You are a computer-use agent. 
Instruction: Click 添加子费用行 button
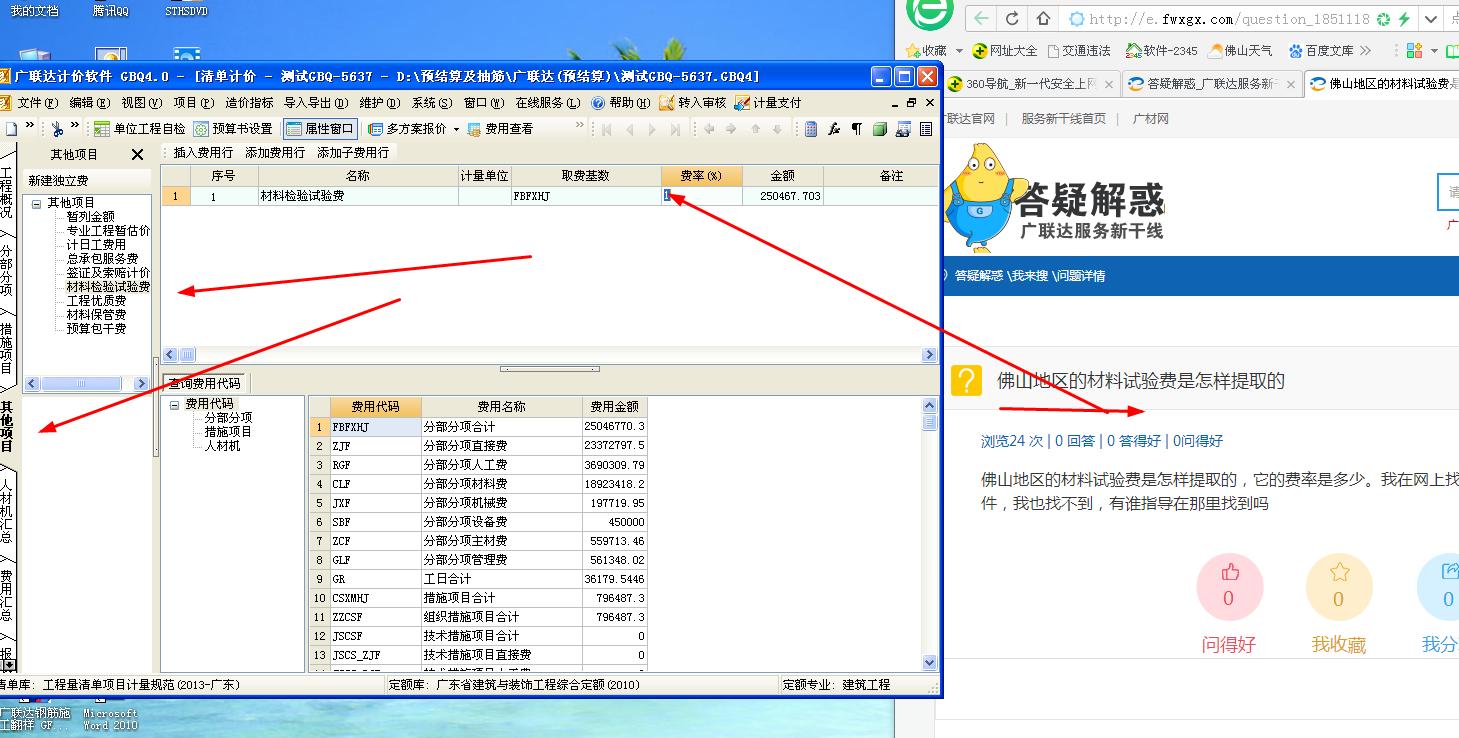point(353,152)
